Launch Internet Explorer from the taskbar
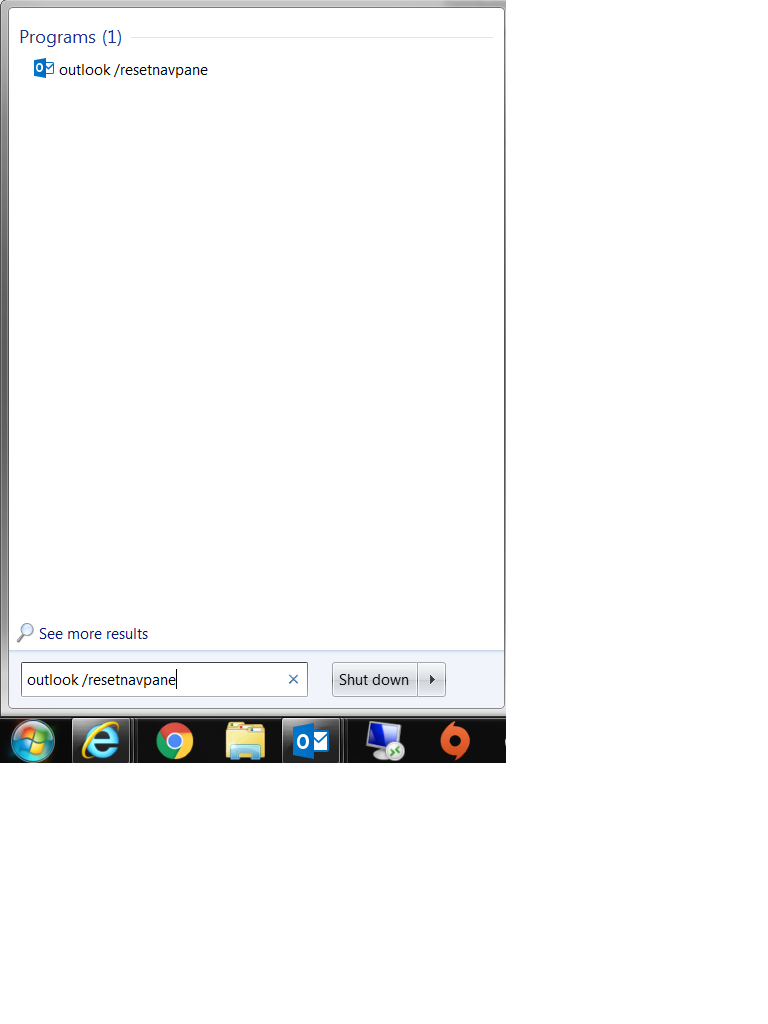The height and width of the screenshot is (1024, 768). pyautogui.click(x=101, y=741)
